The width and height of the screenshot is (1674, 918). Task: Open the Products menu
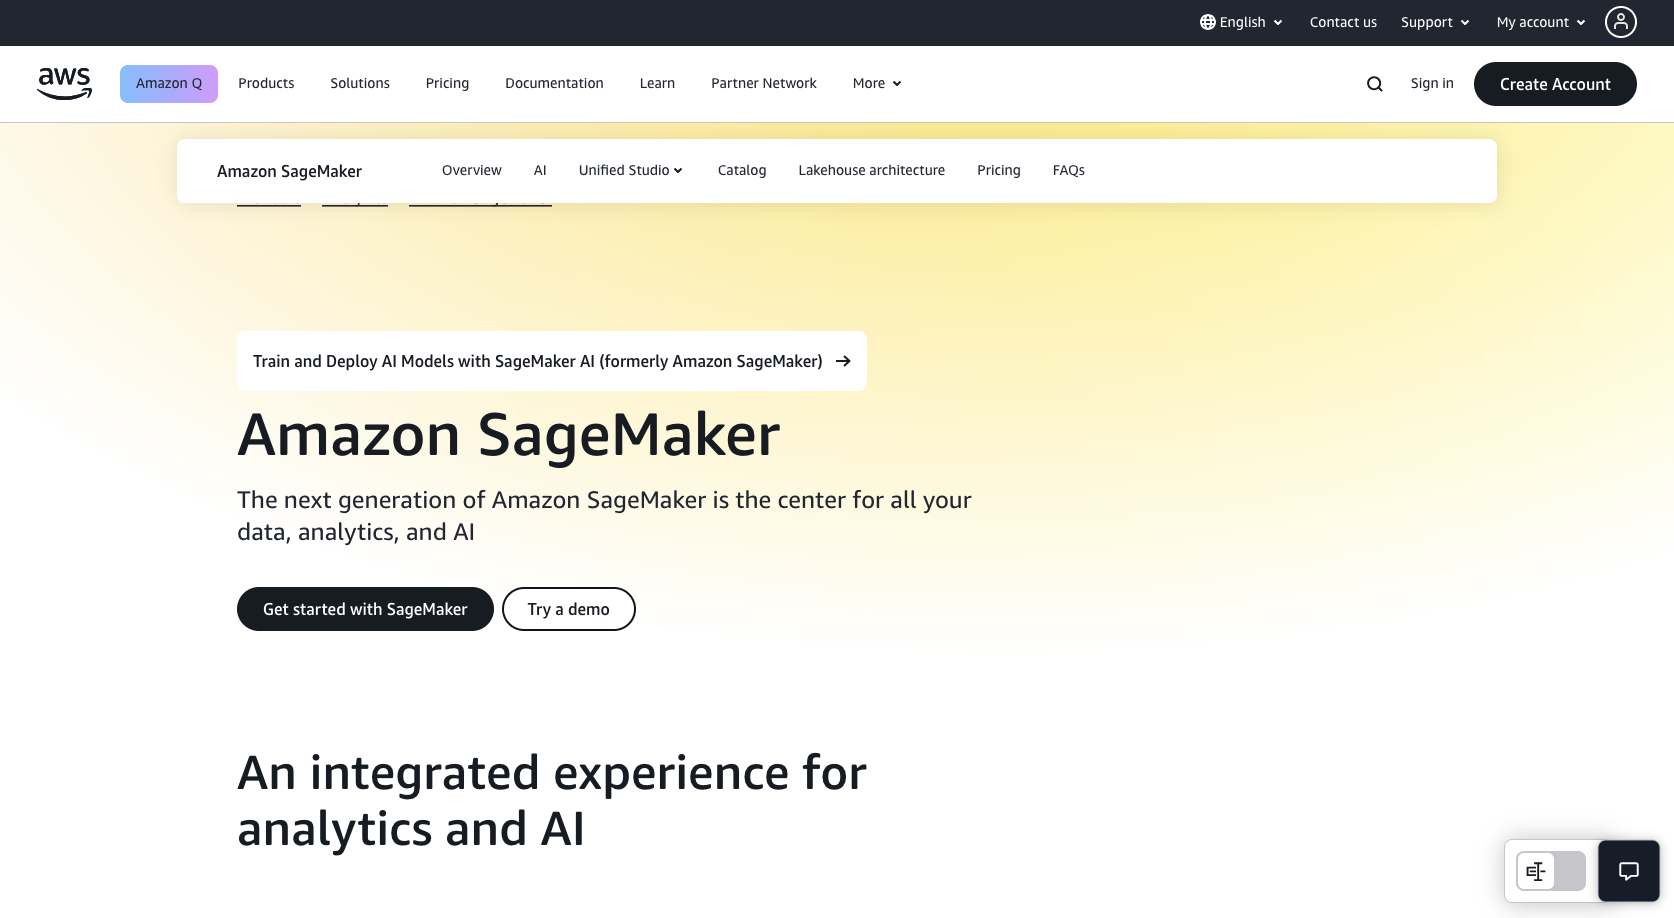266,83
